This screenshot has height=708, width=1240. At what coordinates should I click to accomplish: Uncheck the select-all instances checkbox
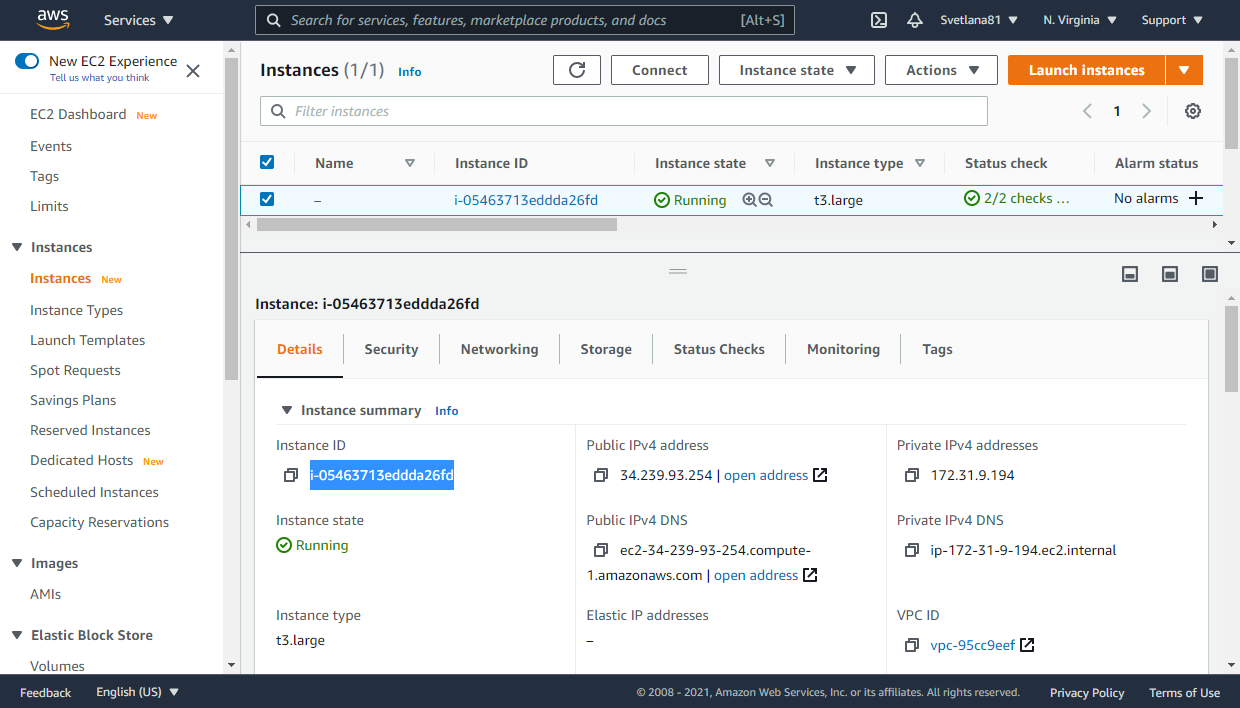[267, 162]
